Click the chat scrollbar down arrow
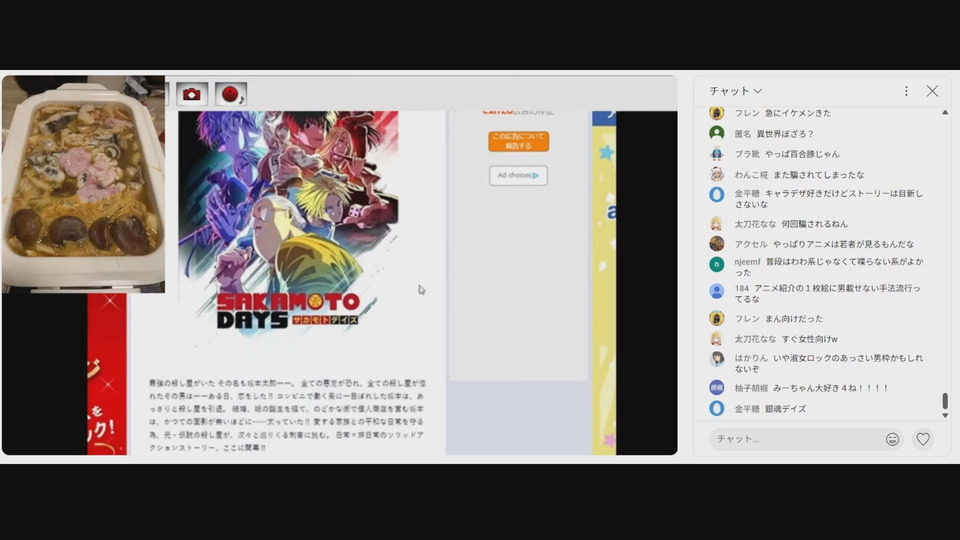960x540 pixels. click(945, 415)
